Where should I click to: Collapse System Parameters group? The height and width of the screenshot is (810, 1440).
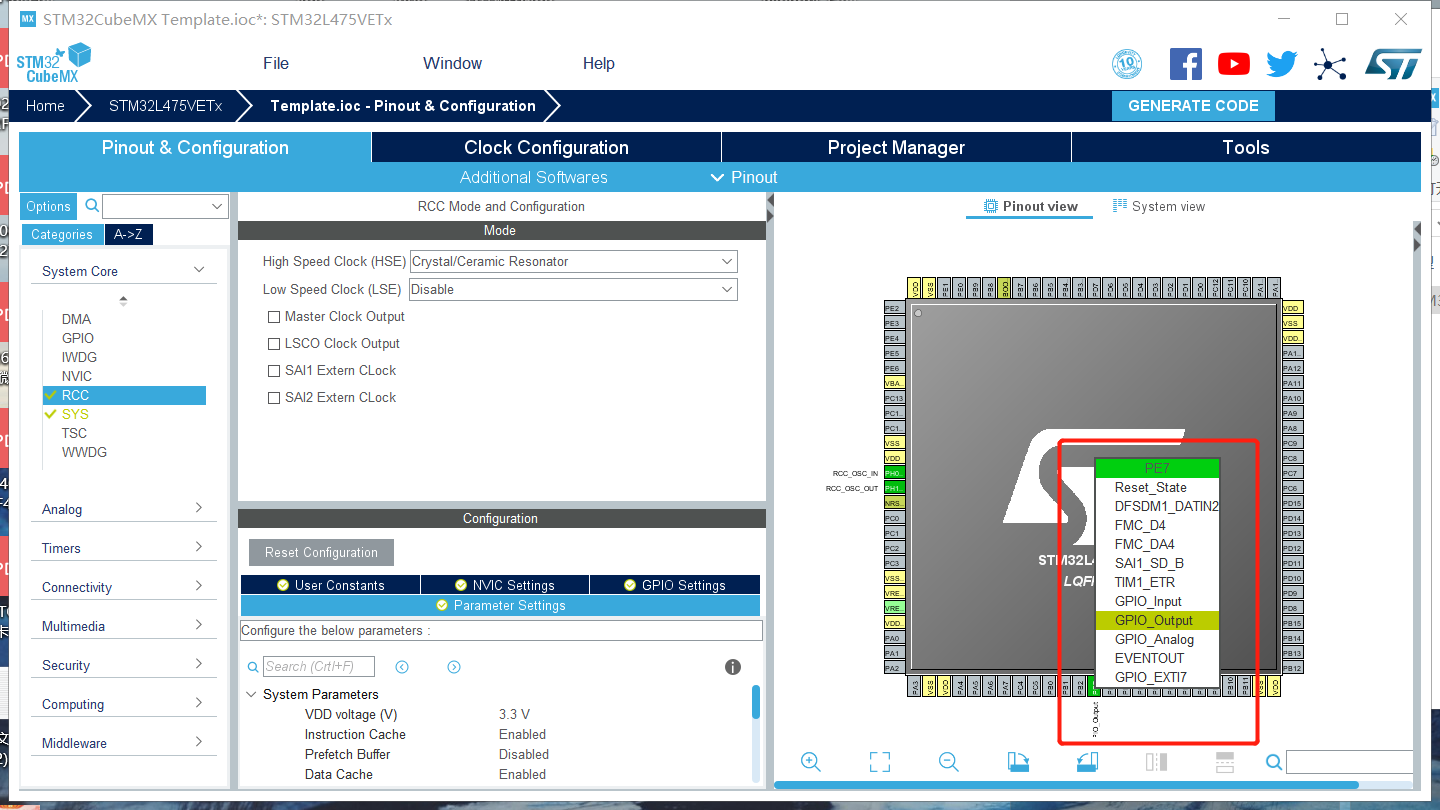[250, 694]
